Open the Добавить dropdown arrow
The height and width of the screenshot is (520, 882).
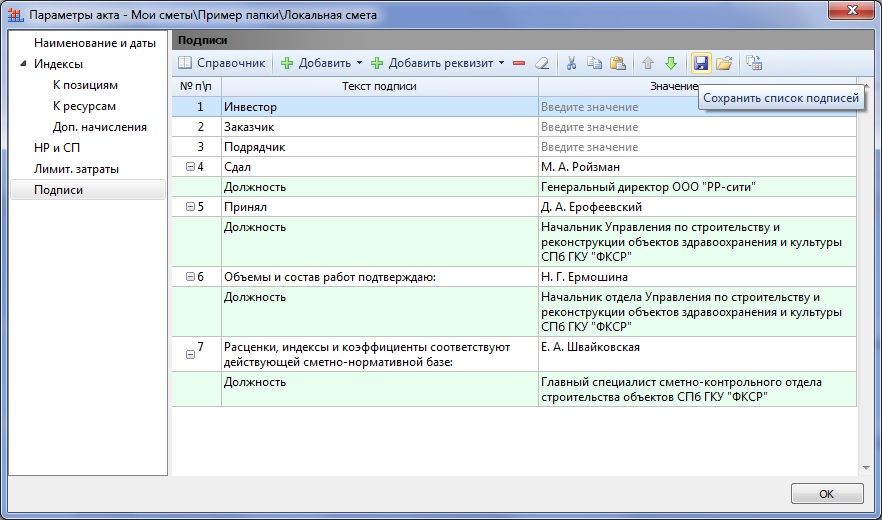[x=359, y=63]
